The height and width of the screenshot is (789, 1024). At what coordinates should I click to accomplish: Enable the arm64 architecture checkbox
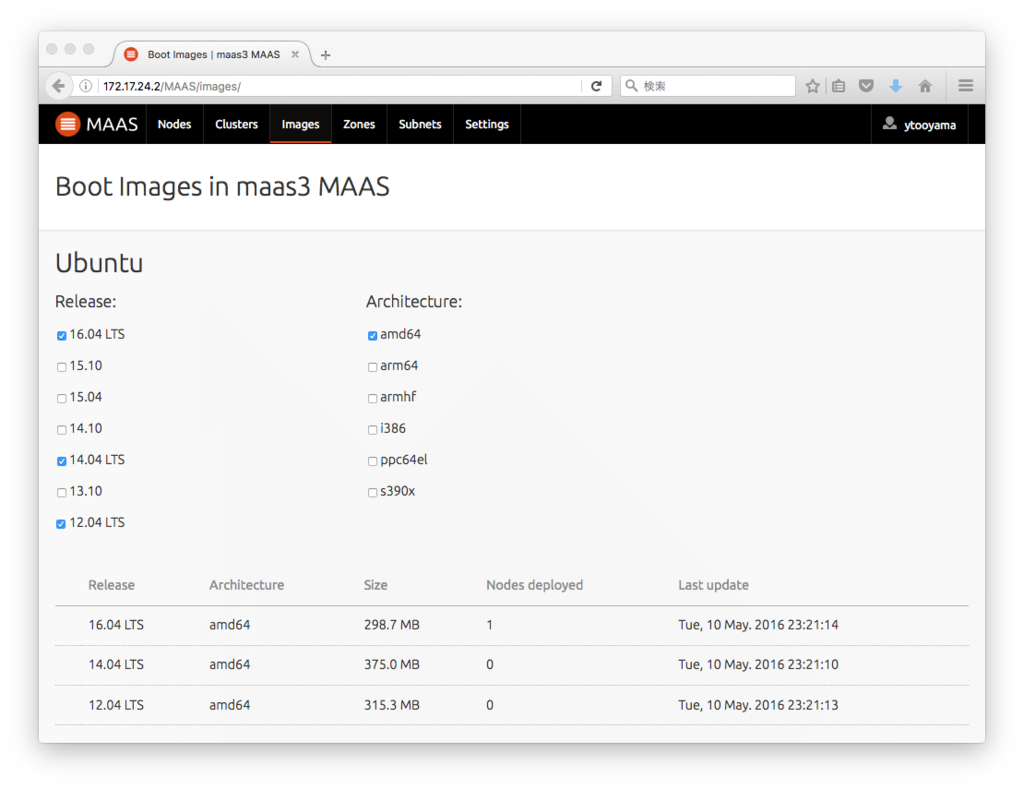pyautogui.click(x=372, y=367)
